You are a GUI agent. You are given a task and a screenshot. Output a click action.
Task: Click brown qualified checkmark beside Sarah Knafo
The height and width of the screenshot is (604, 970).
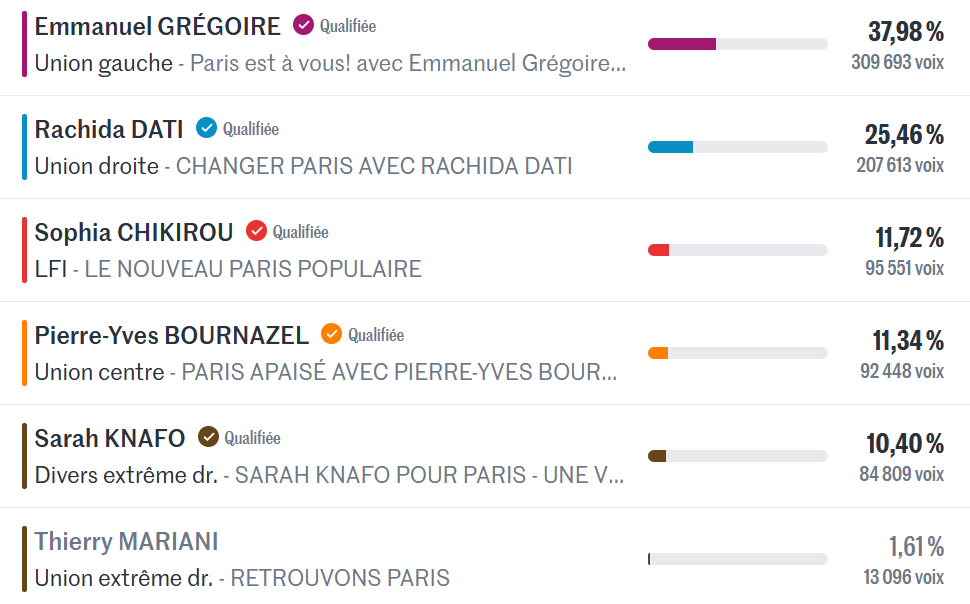tap(208, 437)
